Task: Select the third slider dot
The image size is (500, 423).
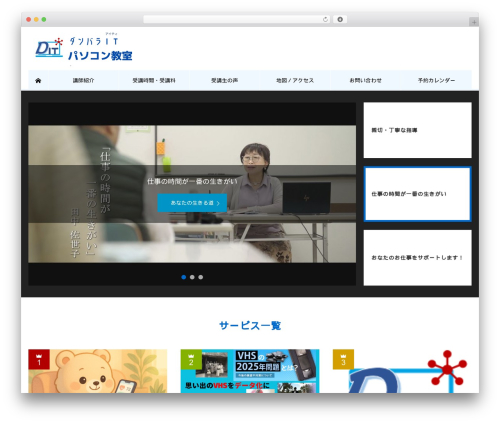Action: (201, 277)
